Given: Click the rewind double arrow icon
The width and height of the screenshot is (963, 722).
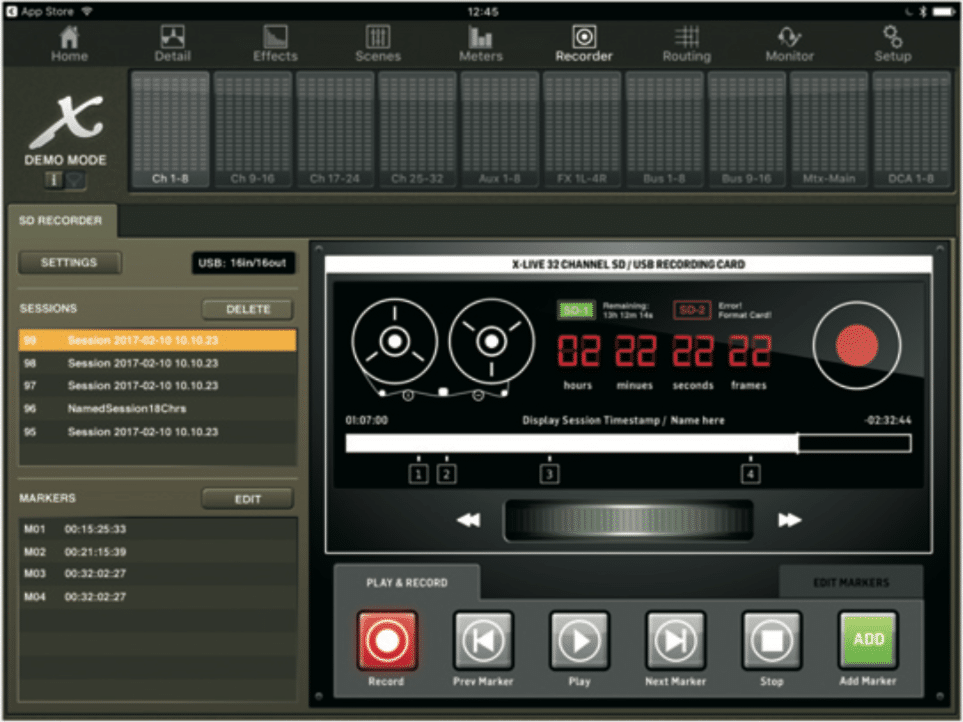Looking at the screenshot, I should point(468,520).
